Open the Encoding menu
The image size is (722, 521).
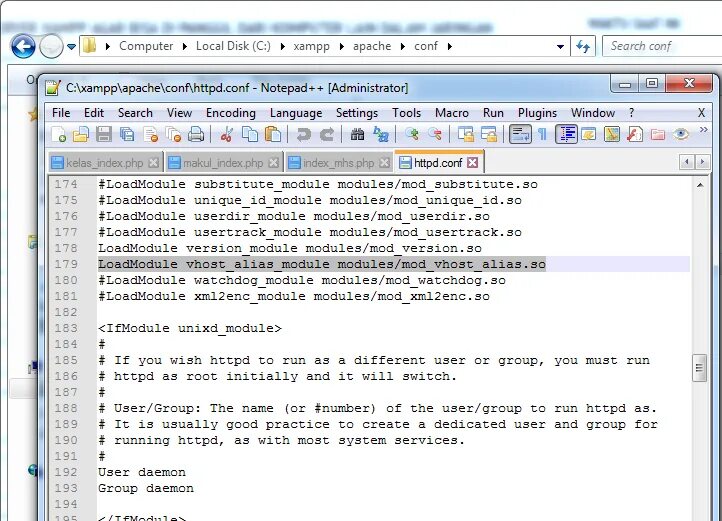(231, 113)
